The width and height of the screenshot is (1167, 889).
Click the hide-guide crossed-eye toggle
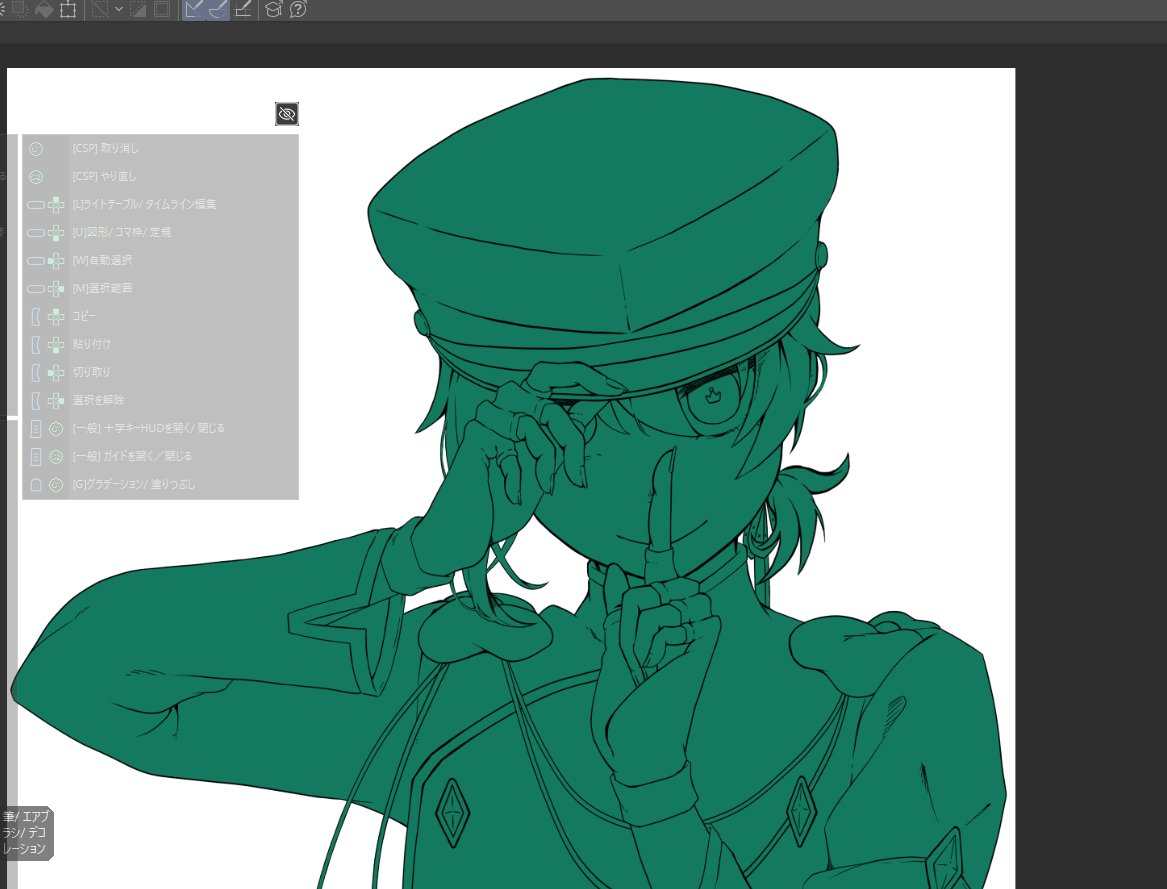pyautogui.click(x=287, y=114)
